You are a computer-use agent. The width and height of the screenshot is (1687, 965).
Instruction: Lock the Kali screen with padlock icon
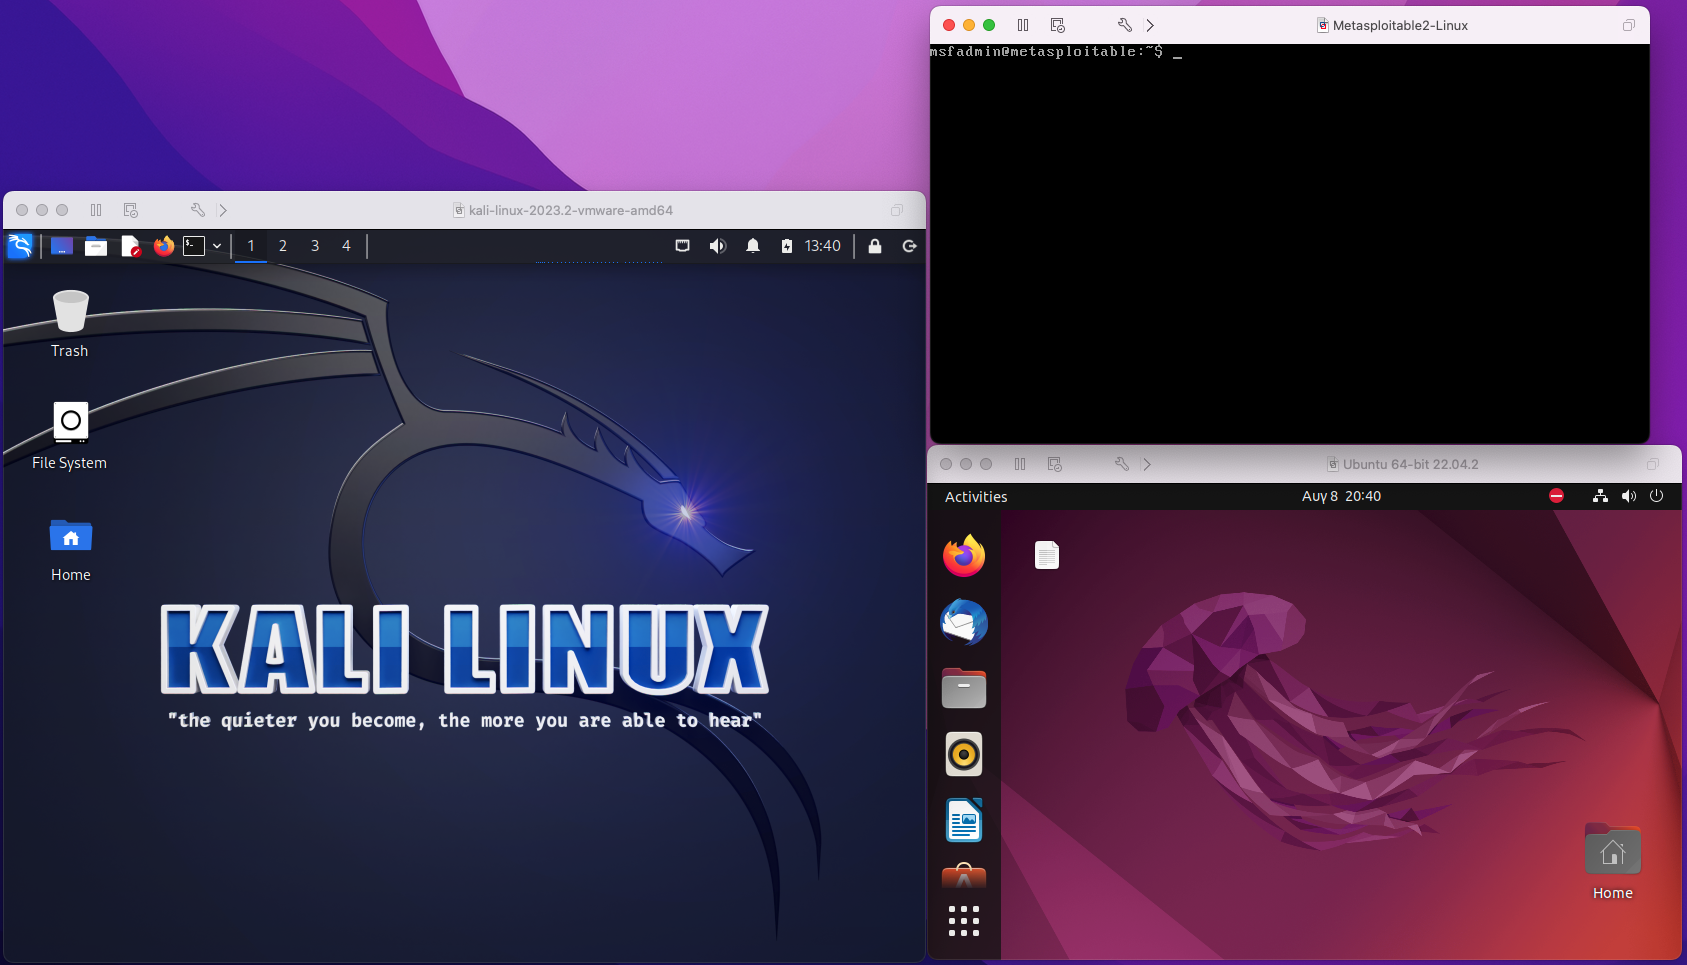(875, 246)
